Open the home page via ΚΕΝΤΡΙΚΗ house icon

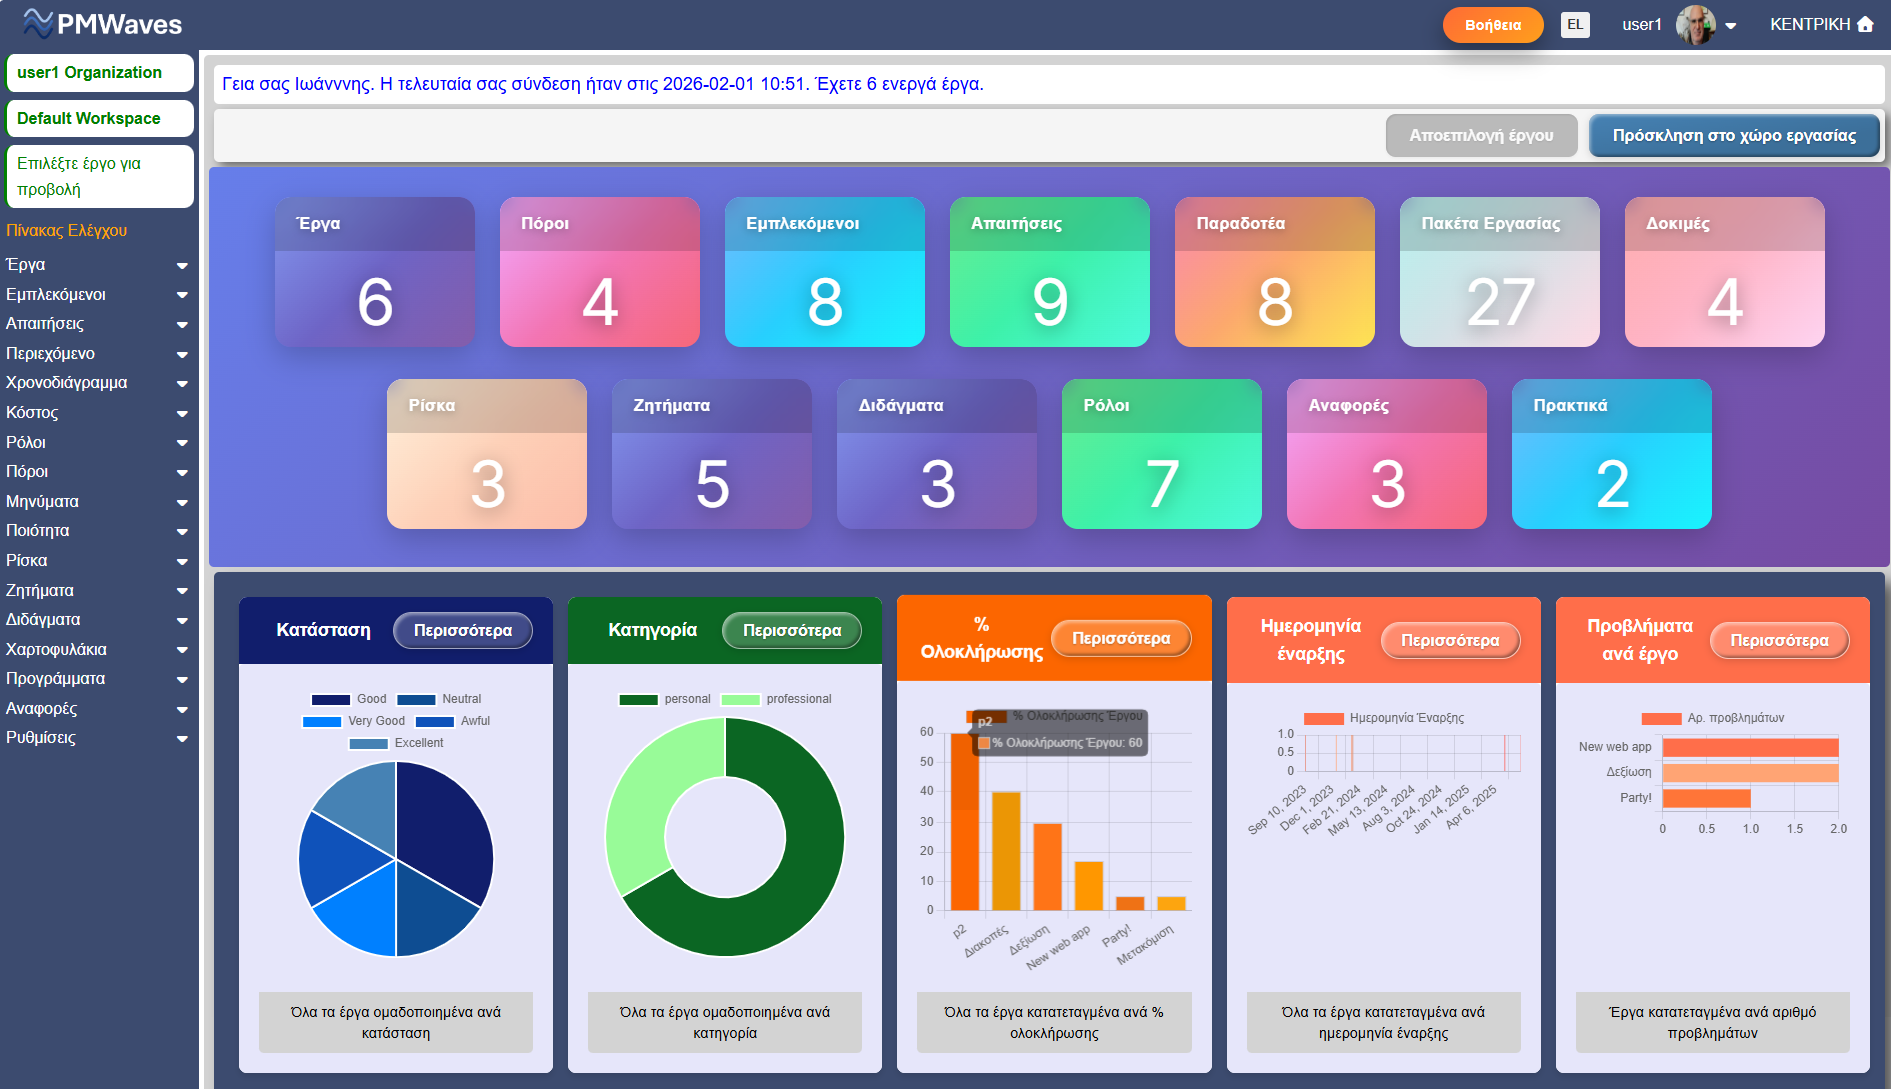tap(1866, 23)
